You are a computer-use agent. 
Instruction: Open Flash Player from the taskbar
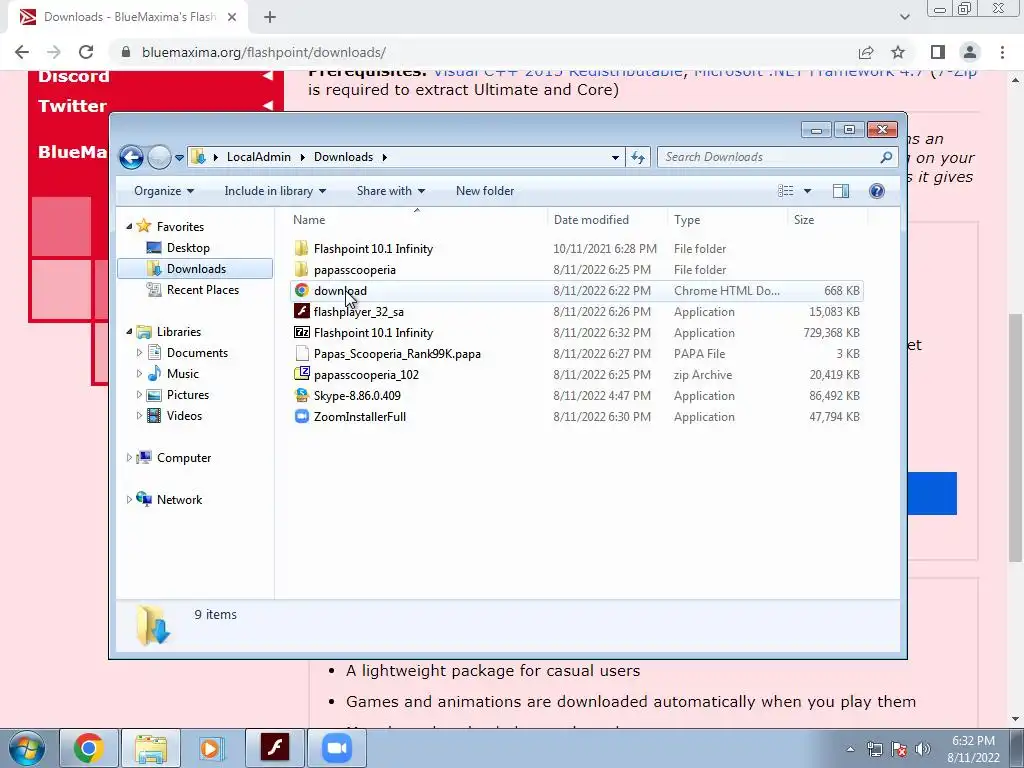tap(274, 748)
